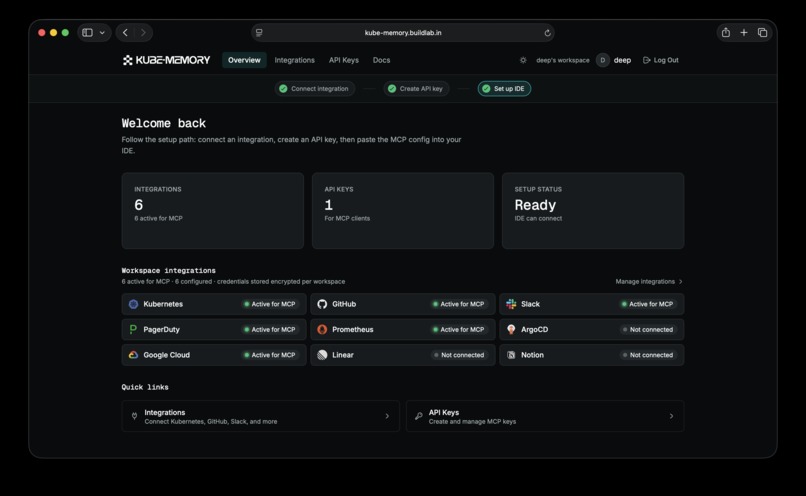Click the Integrations count card showing 6
This screenshot has height=496, width=806.
(x=213, y=211)
